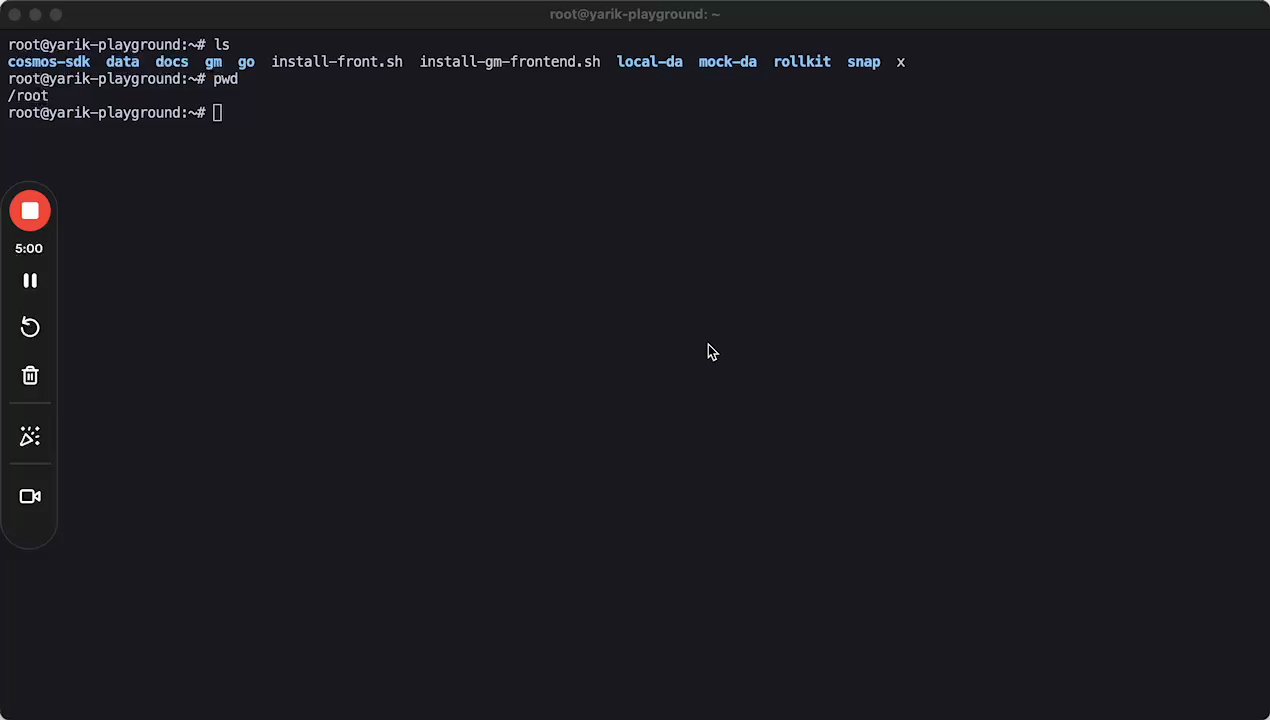
Task: Click the x file name
Action: coord(901,62)
